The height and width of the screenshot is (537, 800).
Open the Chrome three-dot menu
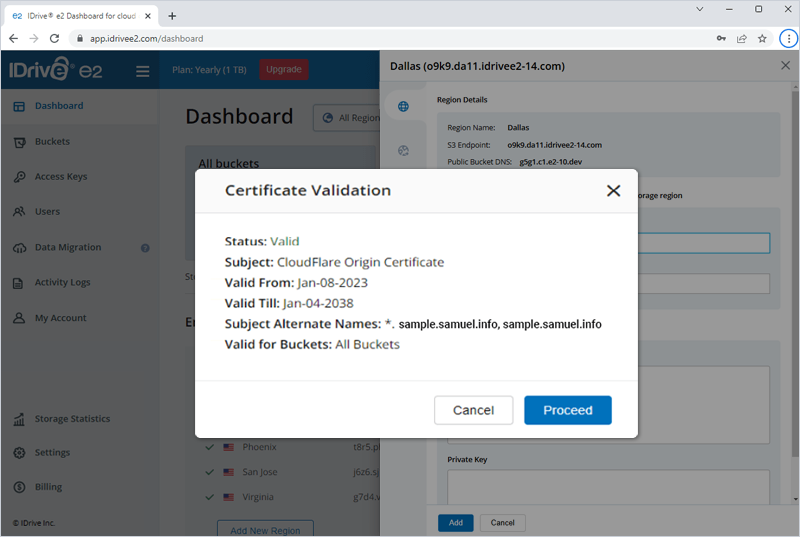(x=788, y=38)
